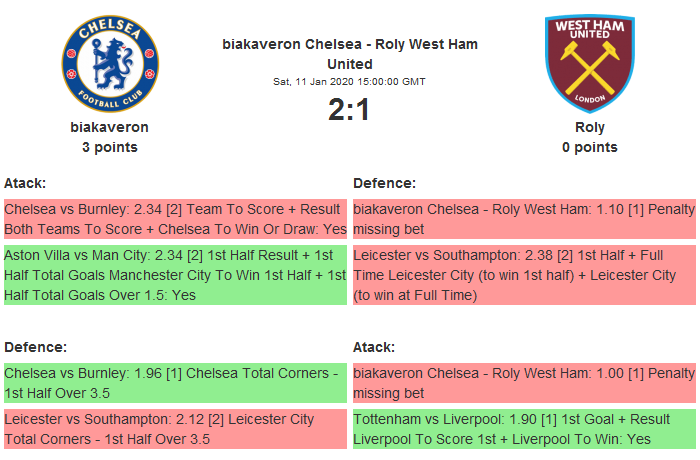700x460 pixels.
Task: Select the Leicester vs Southampton 2.38 bet
Action: (x=524, y=275)
